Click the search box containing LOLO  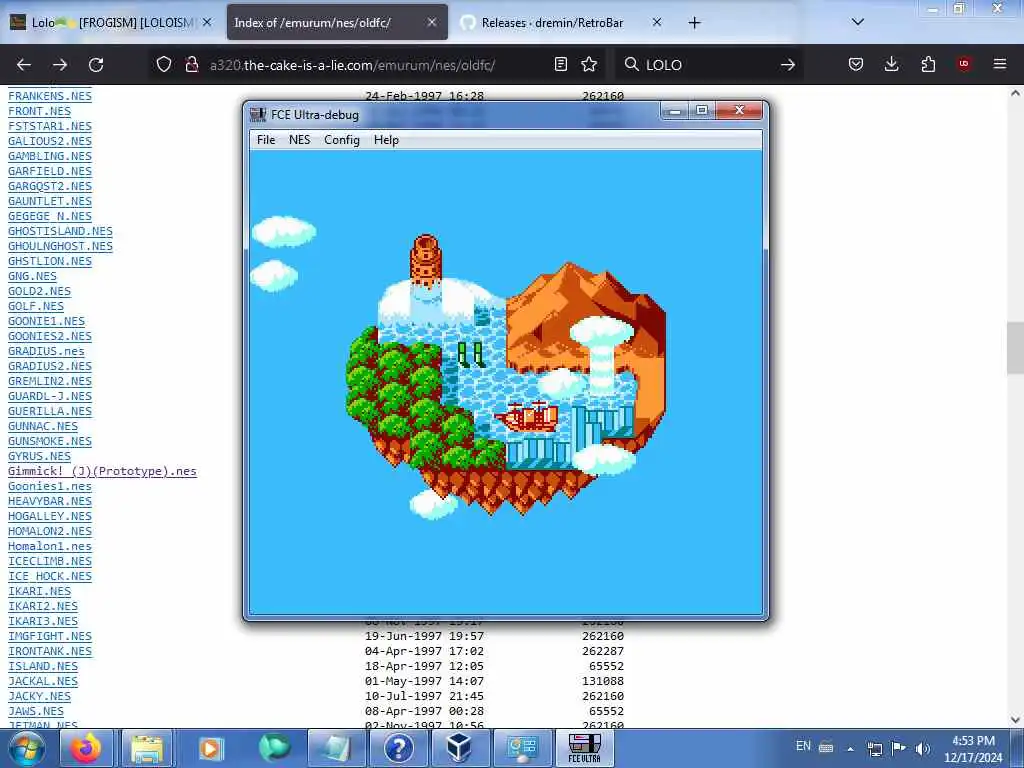coord(709,65)
